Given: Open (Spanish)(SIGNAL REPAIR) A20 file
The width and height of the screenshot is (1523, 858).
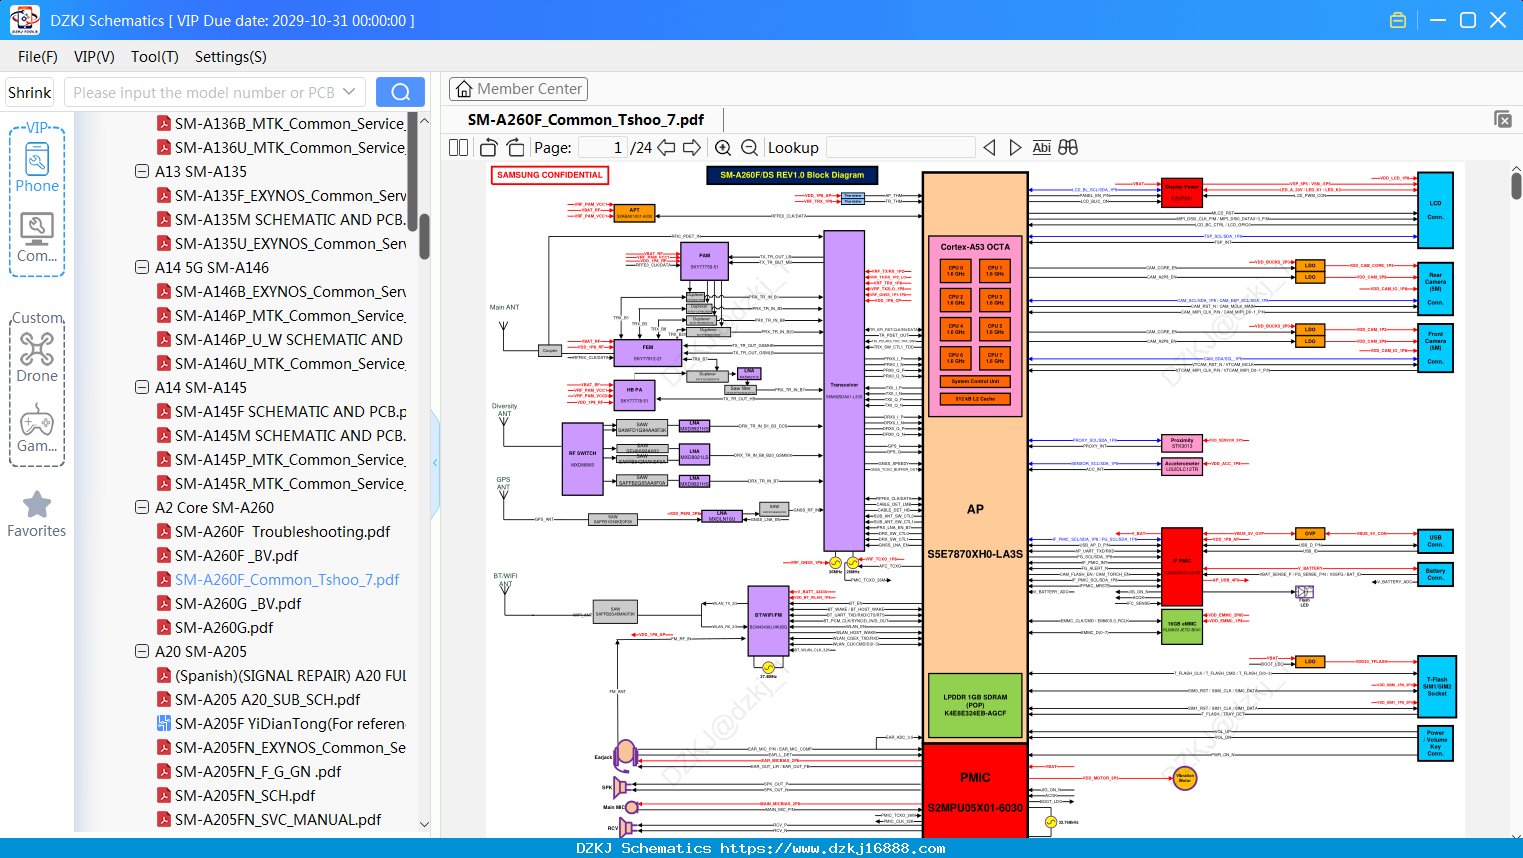Looking at the screenshot, I should [x=290, y=675].
